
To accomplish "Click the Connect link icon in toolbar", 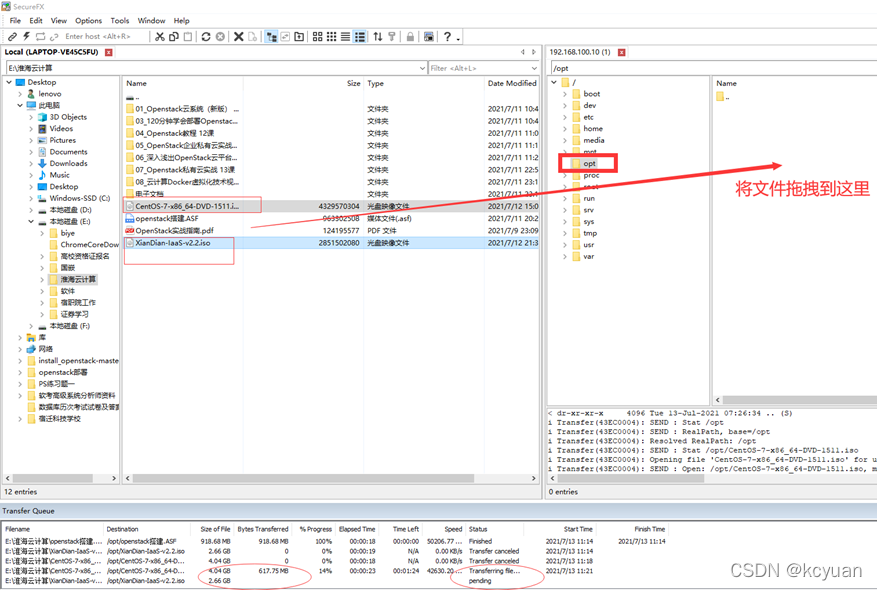I will pyautogui.click(x=12, y=36).
